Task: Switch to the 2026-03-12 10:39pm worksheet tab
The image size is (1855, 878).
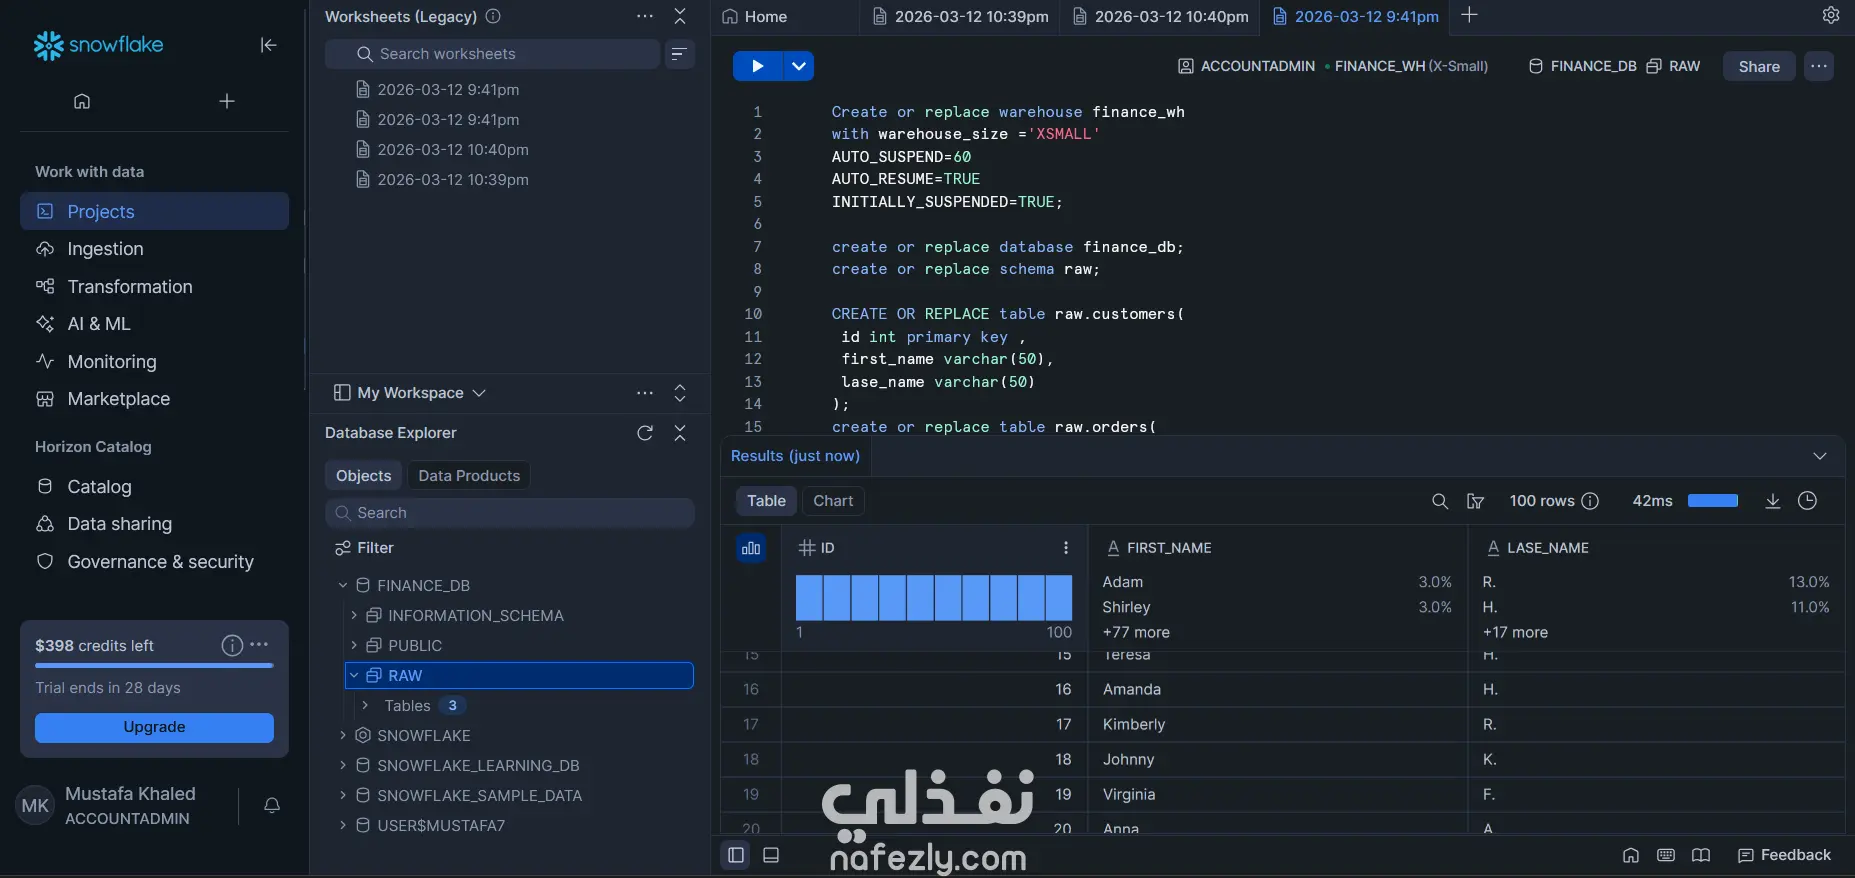Action: [961, 16]
